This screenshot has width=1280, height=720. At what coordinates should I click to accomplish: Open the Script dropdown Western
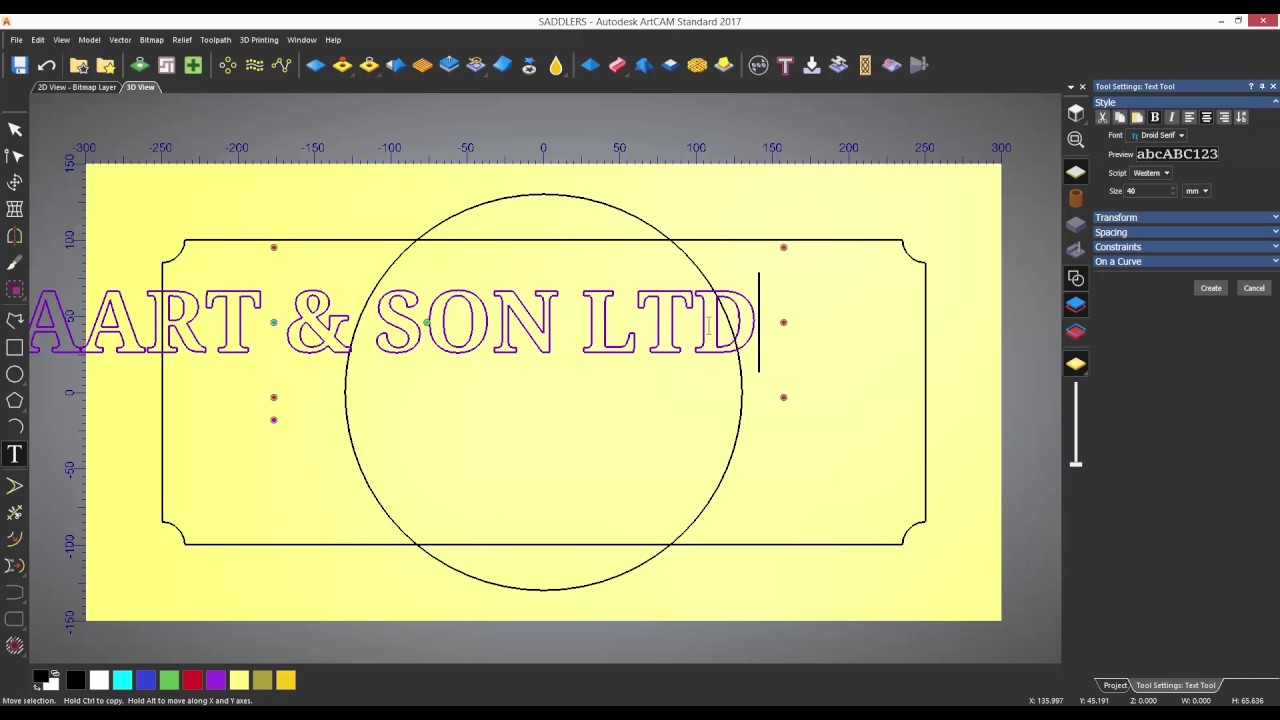(x=1151, y=173)
